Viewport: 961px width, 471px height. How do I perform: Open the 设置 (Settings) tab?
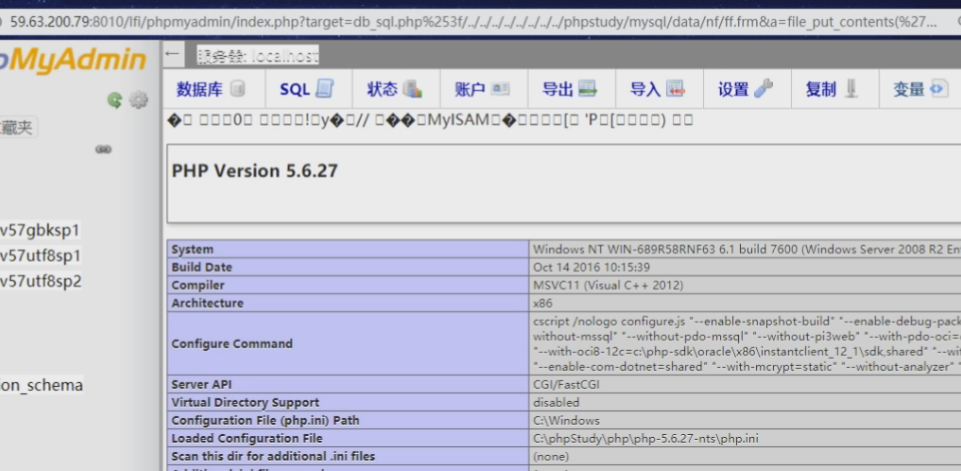[x=746, y=89]
